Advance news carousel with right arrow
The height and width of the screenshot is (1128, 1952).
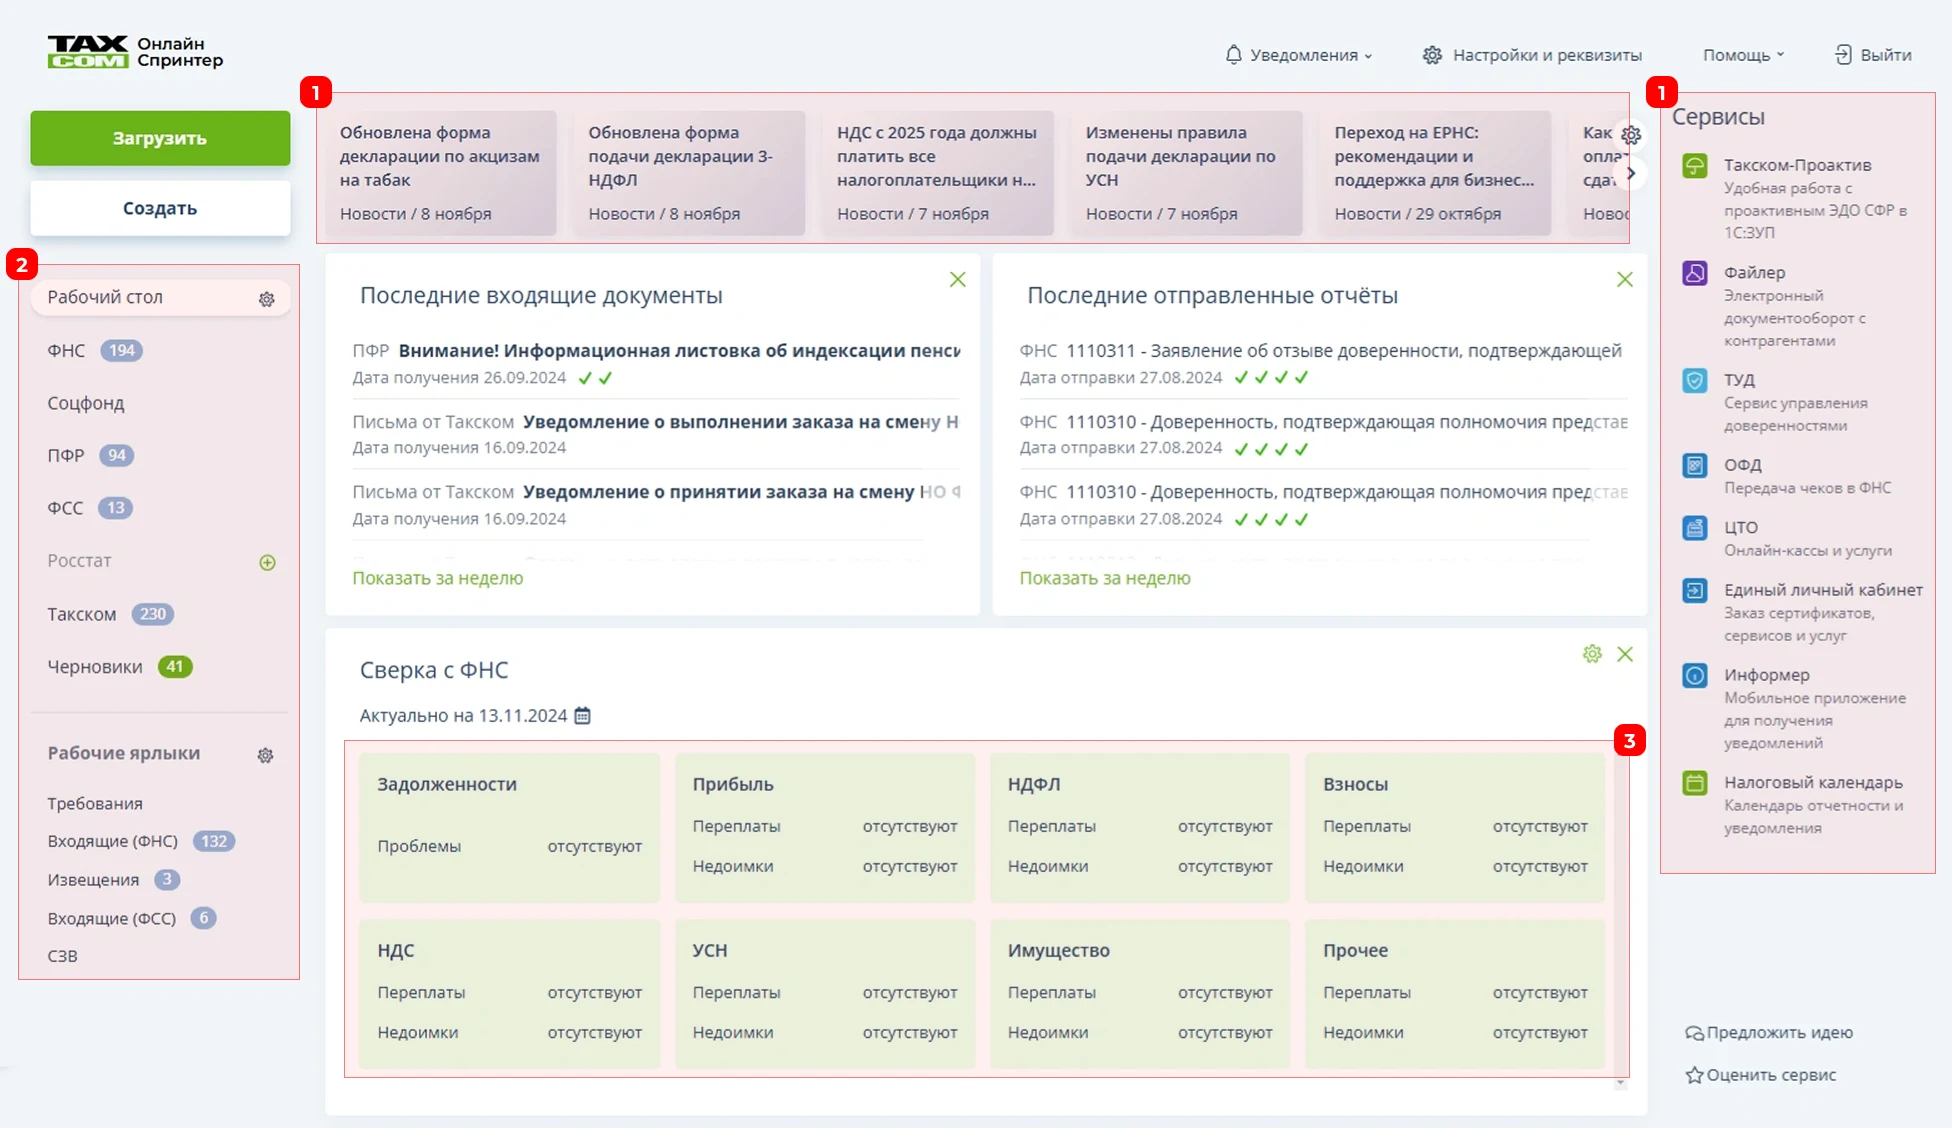pyautogui.click(x=1631, y=173)
